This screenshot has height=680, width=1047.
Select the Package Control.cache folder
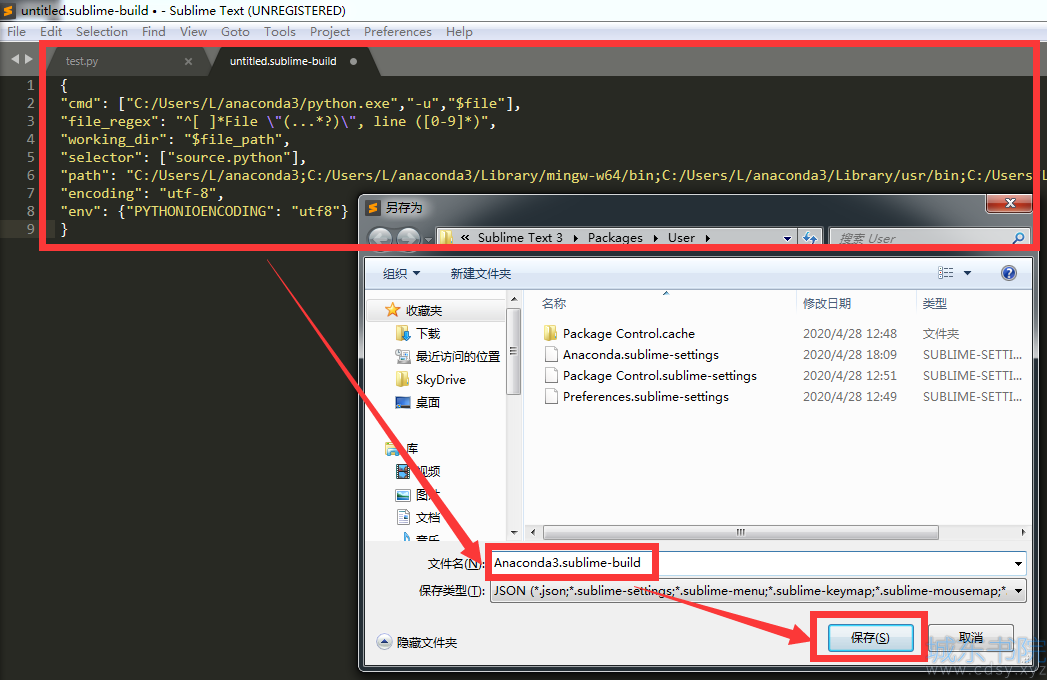pyautogui.click(x=620, y=333)
